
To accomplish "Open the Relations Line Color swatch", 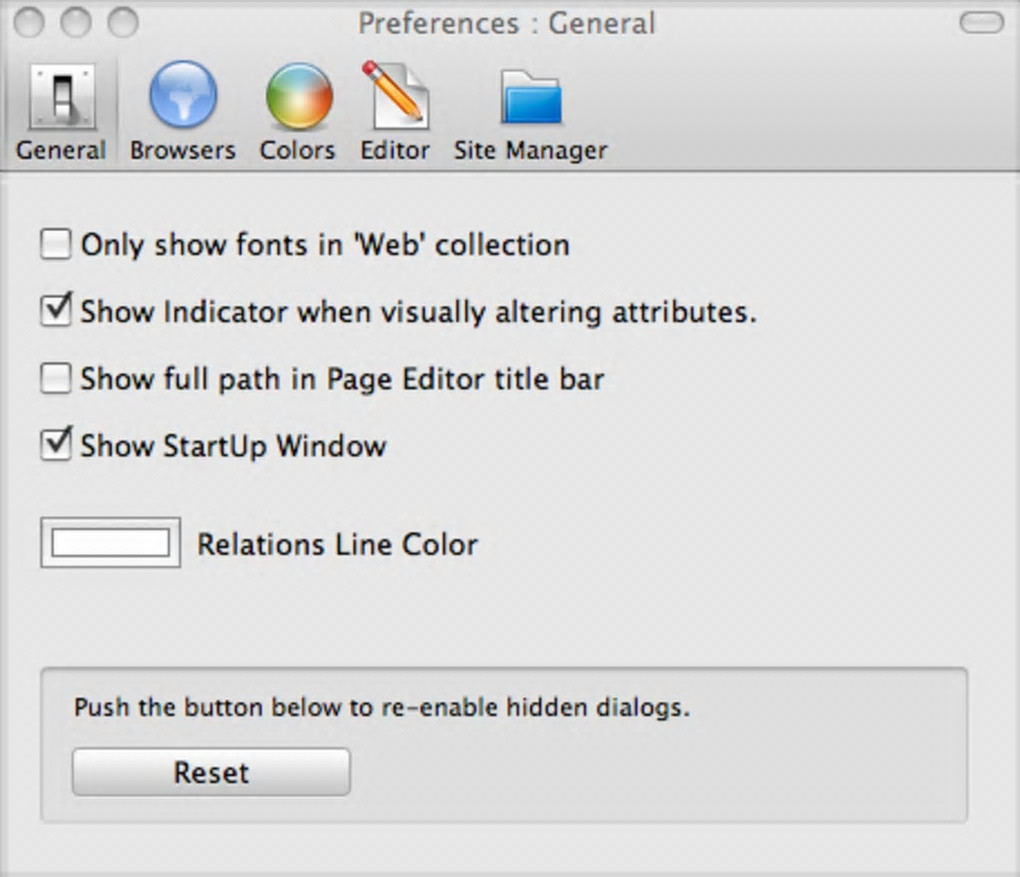I will coord(110,543).
